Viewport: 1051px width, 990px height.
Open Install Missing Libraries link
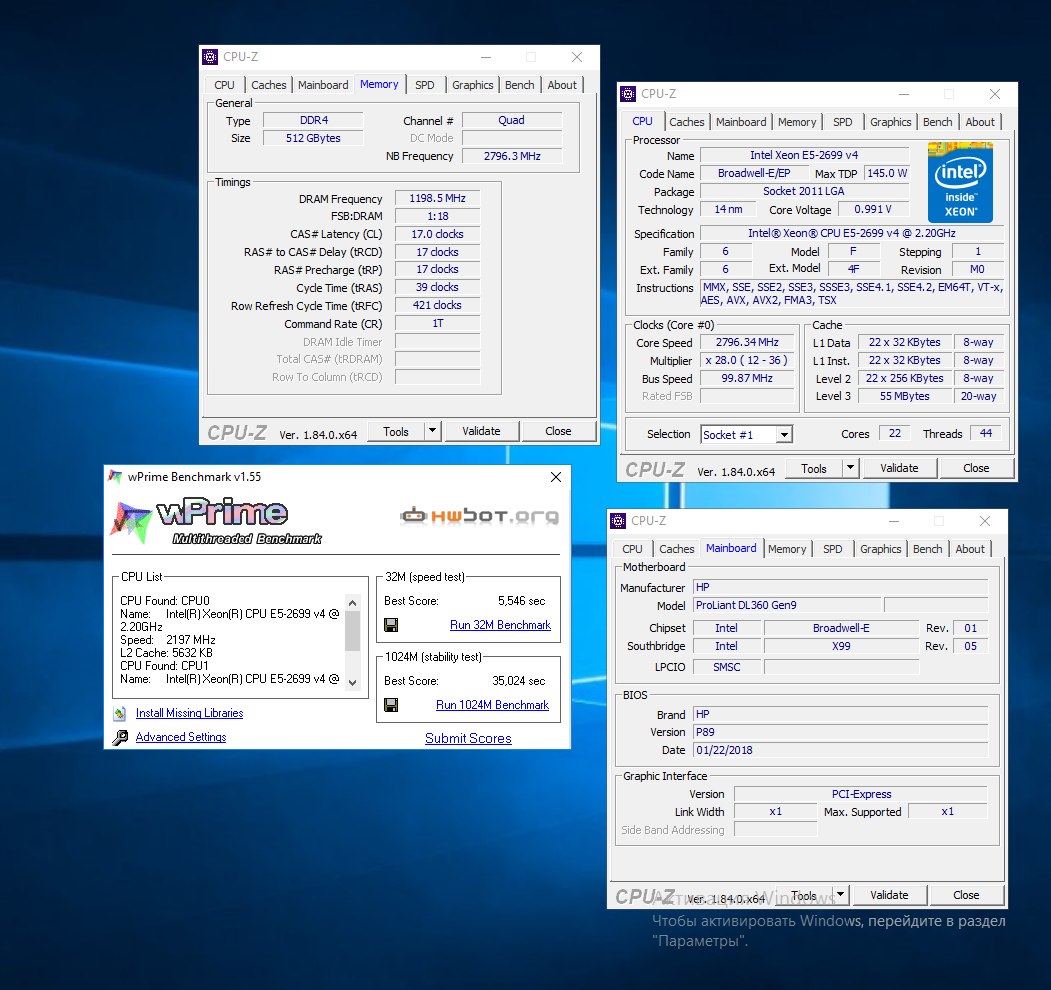click(x=189, y=713)
